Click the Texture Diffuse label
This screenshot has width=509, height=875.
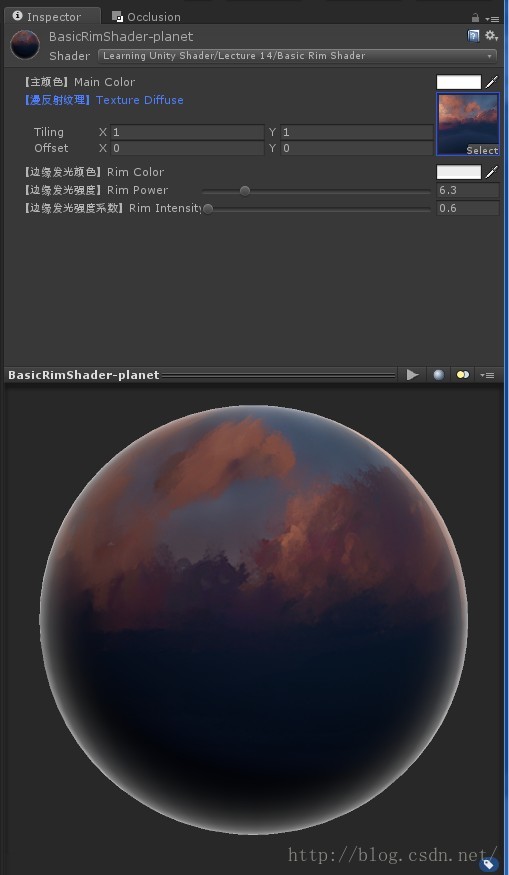[x=103, y=100]
